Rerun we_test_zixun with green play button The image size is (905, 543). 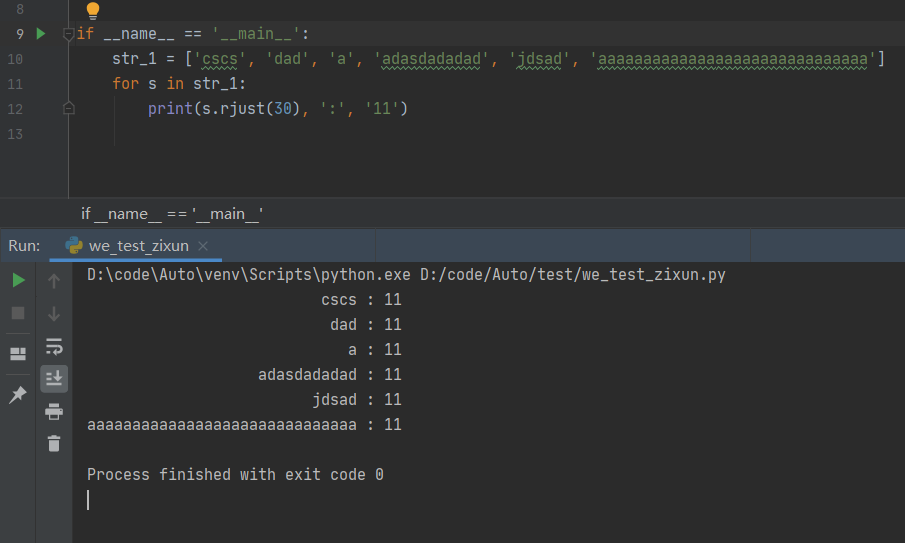[x=18, y=280]
